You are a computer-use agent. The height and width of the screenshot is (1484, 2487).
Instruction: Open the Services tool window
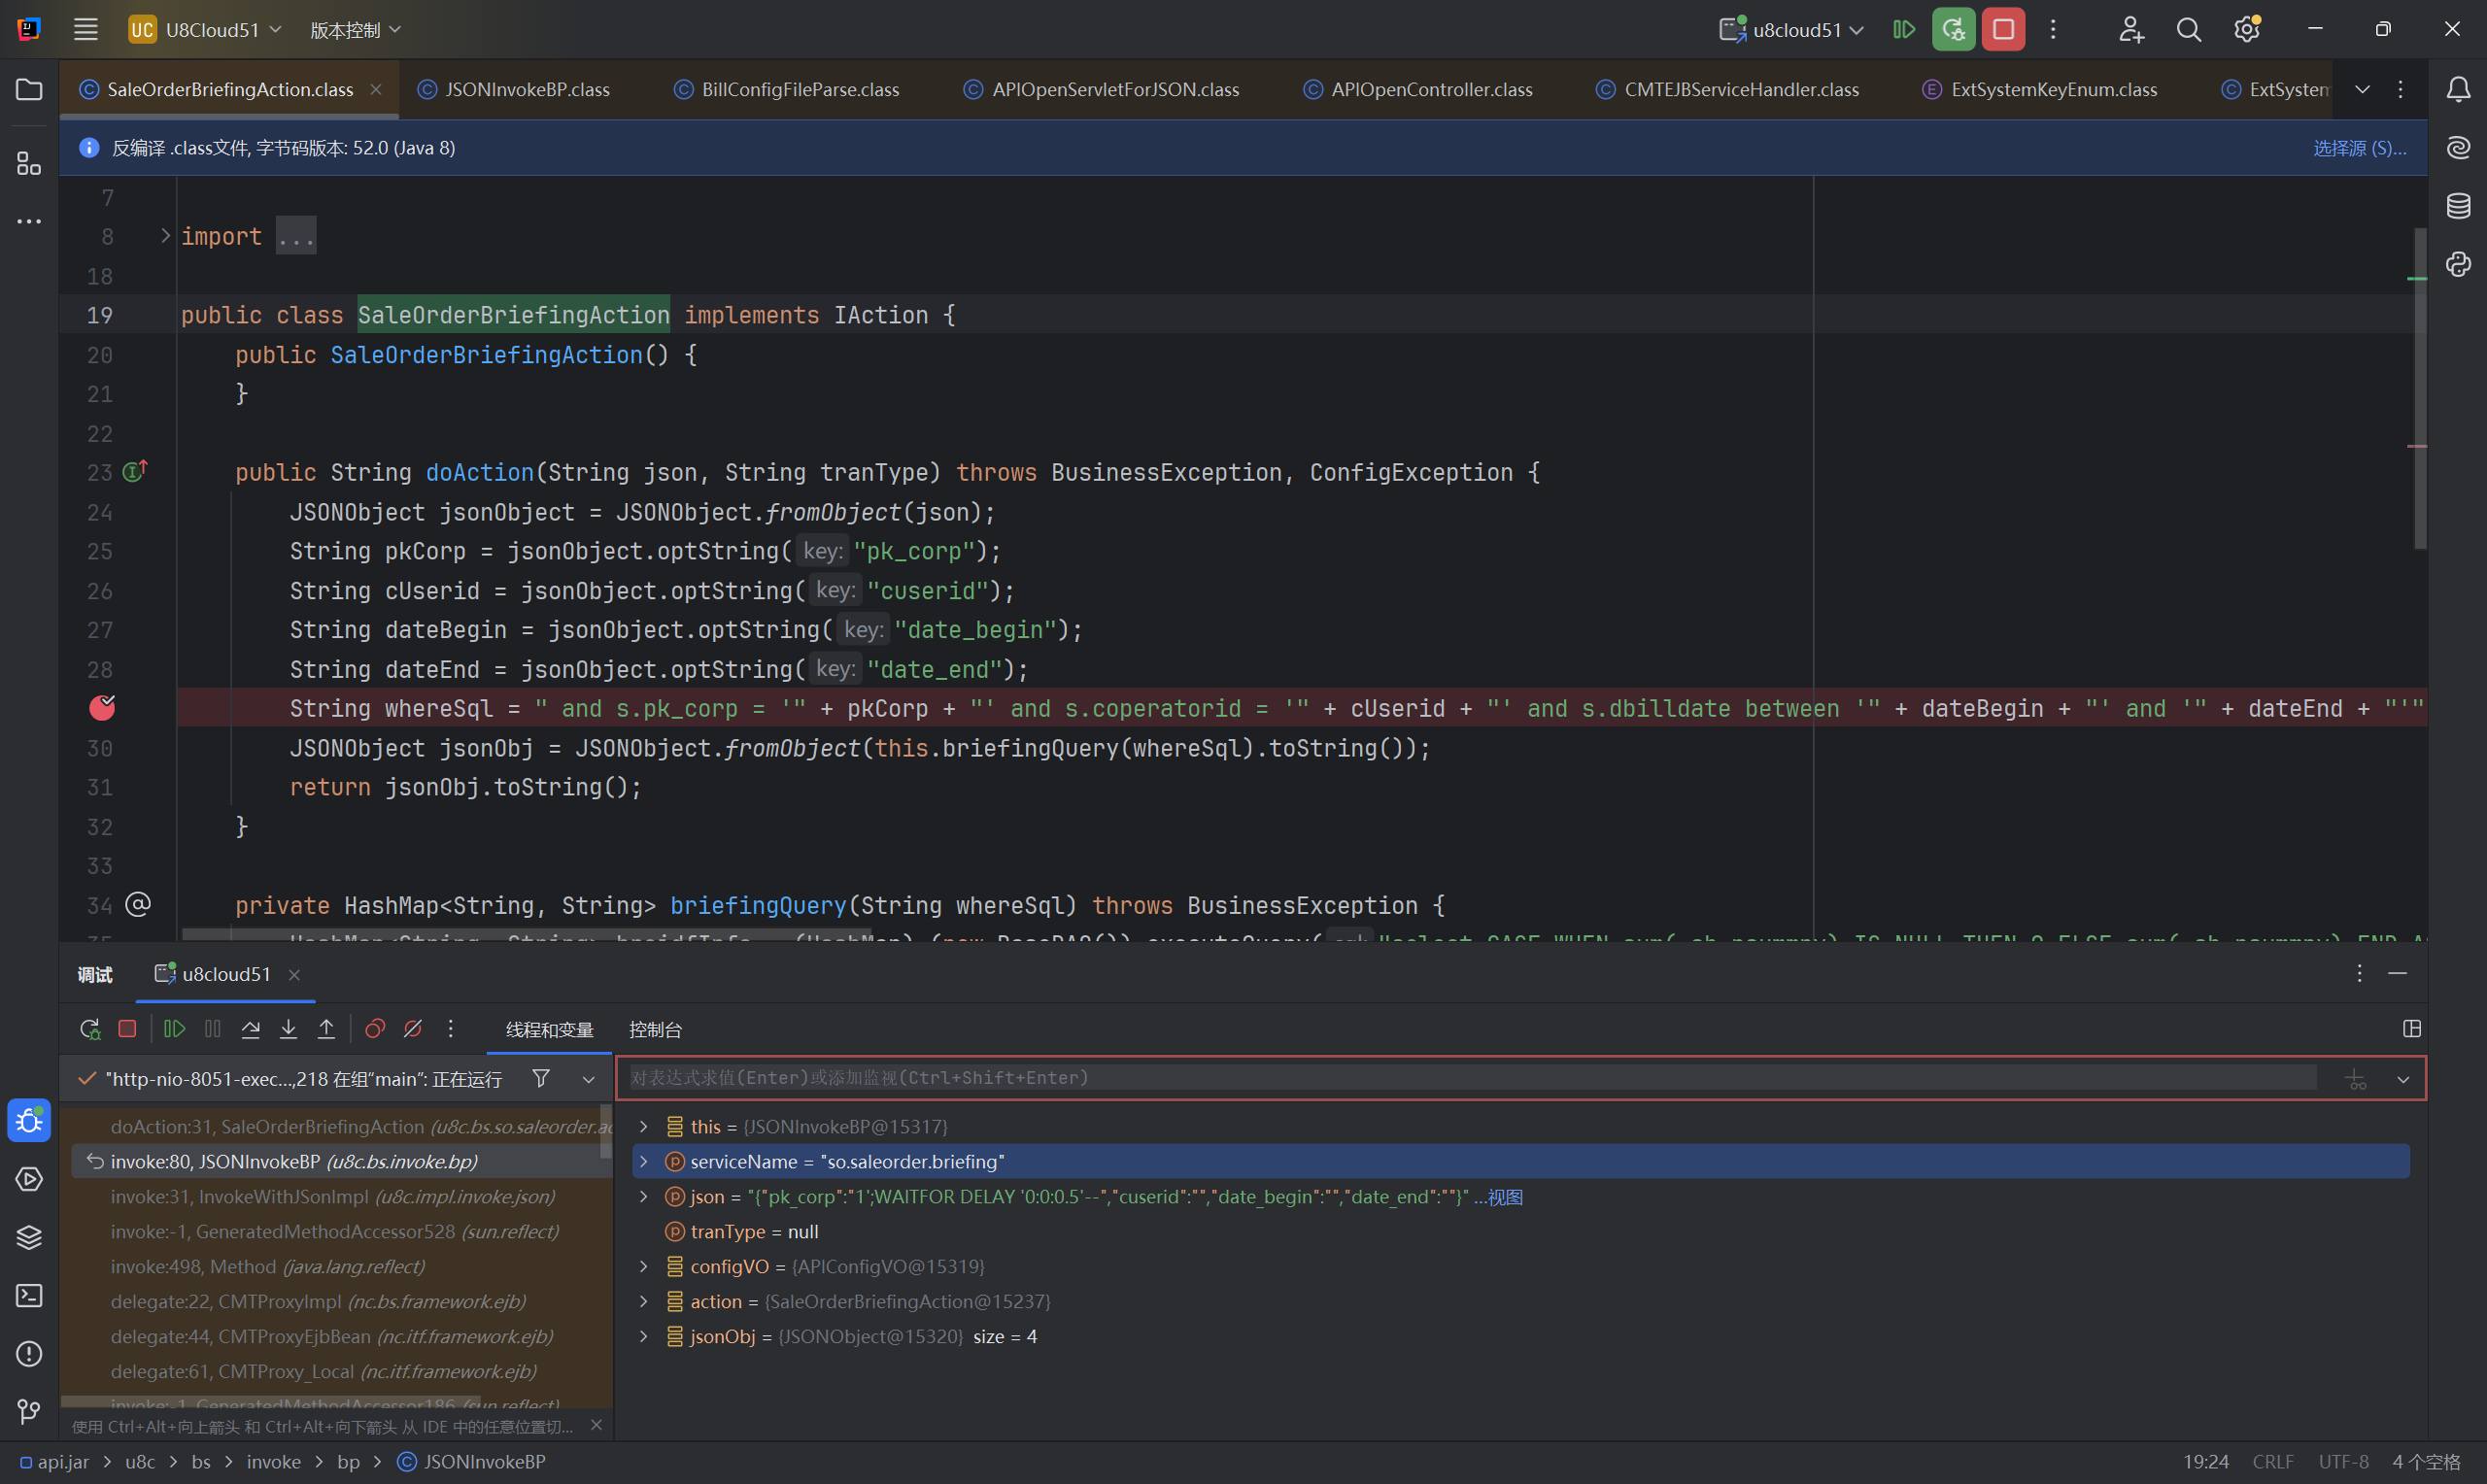coord(29,1179)
